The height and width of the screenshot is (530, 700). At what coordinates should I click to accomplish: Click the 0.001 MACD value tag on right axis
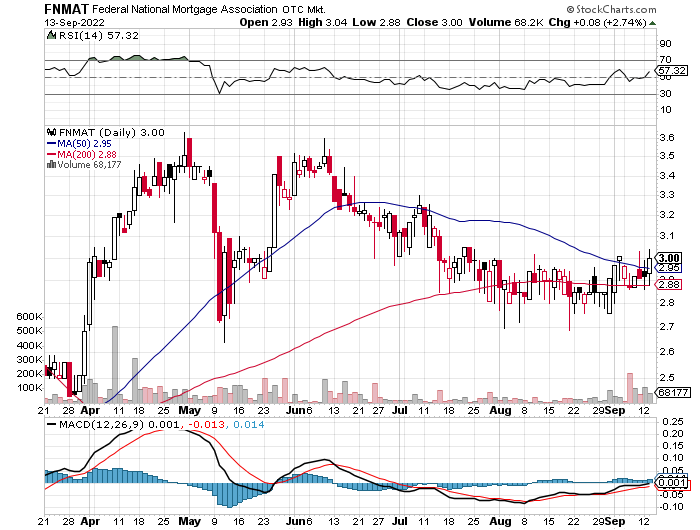pyautogui.click(x=672, y=483)
